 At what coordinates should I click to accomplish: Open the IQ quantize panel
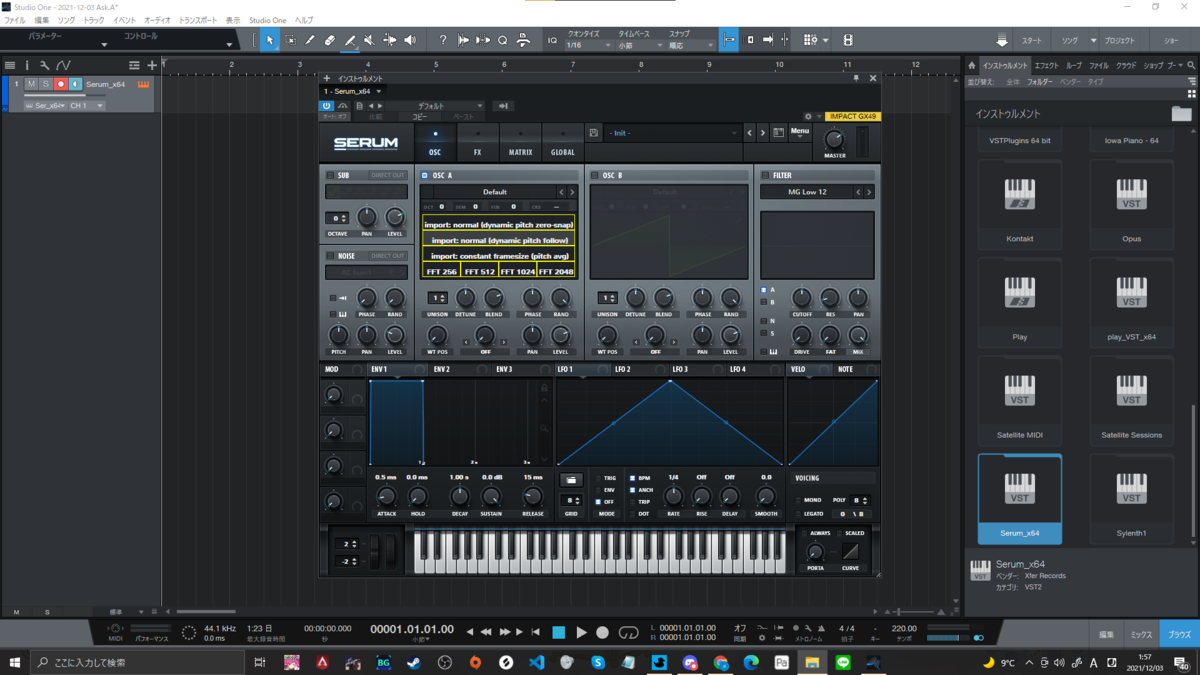[x=552, y=40]
